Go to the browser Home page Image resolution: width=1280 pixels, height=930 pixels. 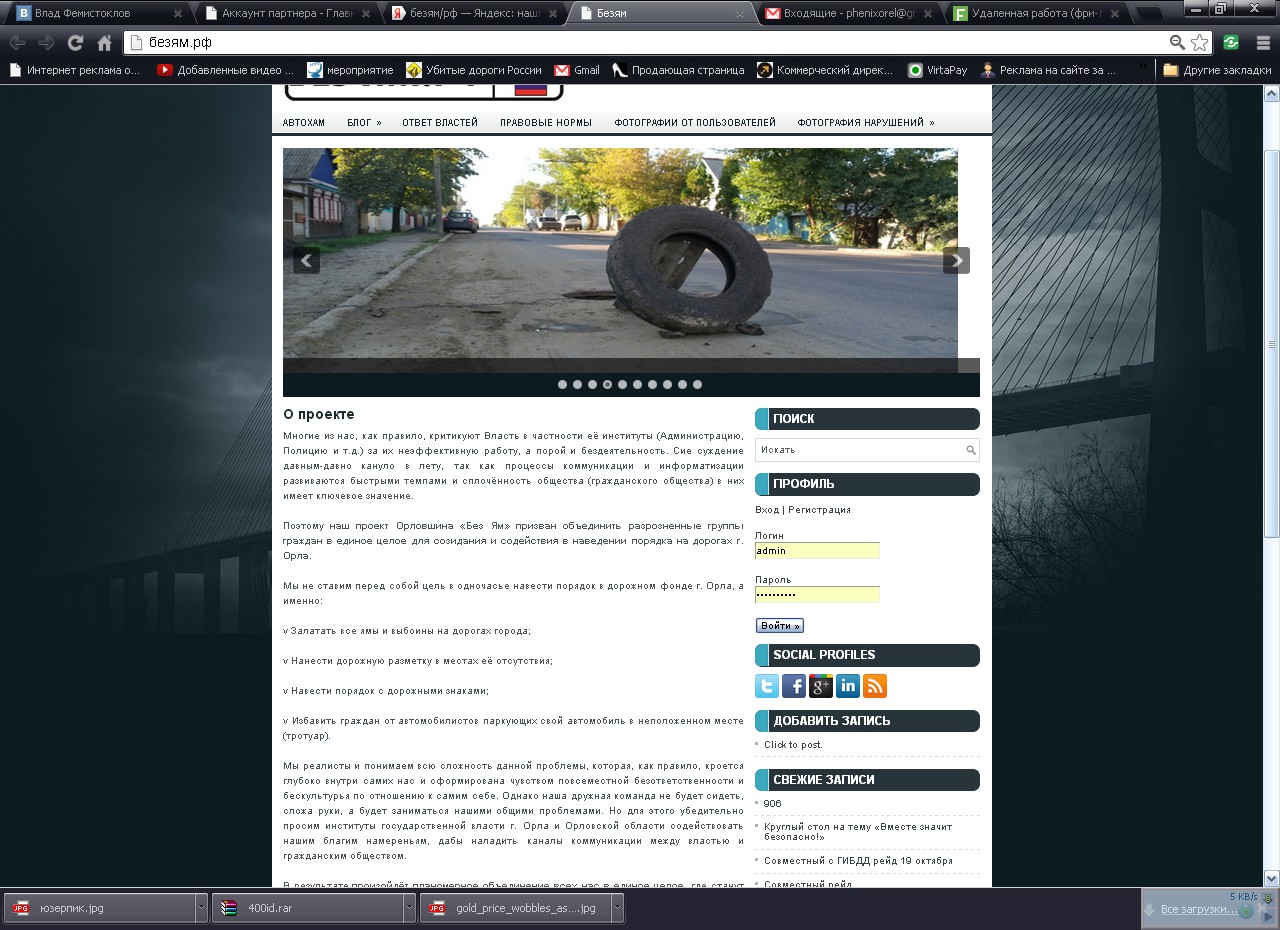(104, 43)
